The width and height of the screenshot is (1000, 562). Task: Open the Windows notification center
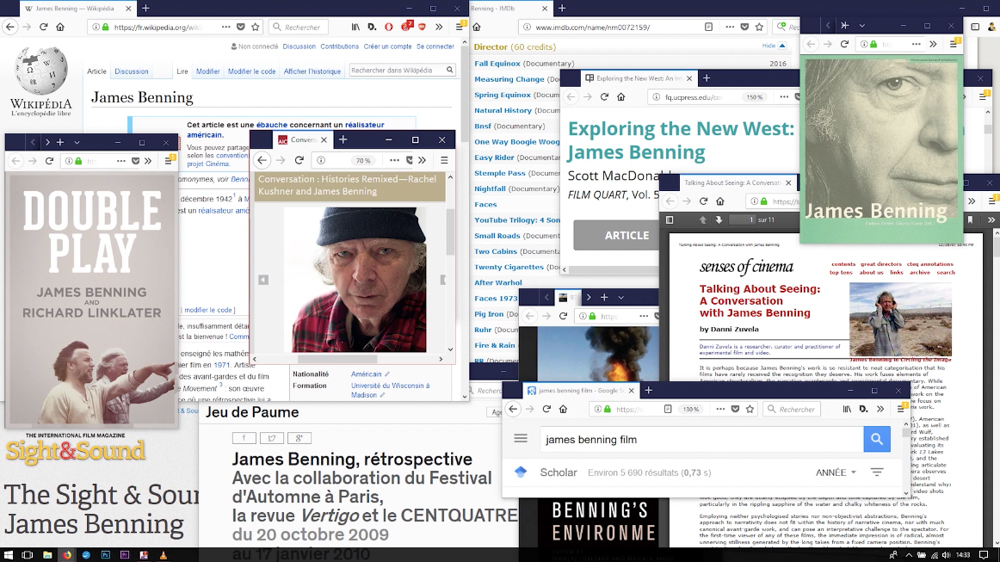click(x=984, y=555)
